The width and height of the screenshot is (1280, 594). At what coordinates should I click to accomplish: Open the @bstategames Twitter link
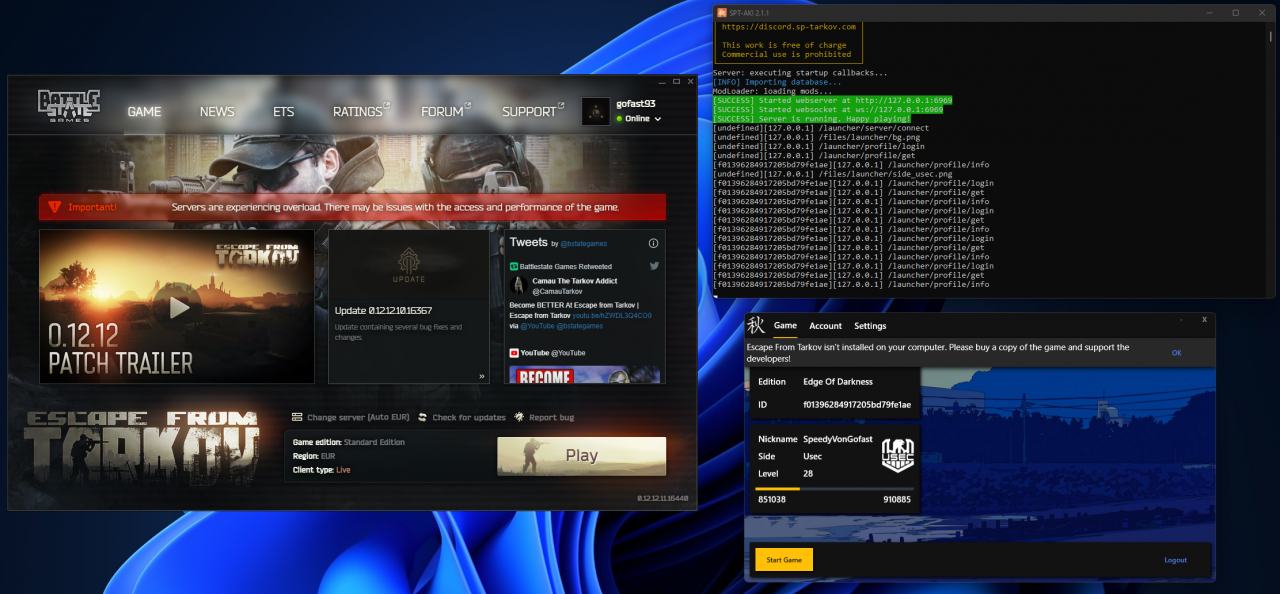pos(584,243)
